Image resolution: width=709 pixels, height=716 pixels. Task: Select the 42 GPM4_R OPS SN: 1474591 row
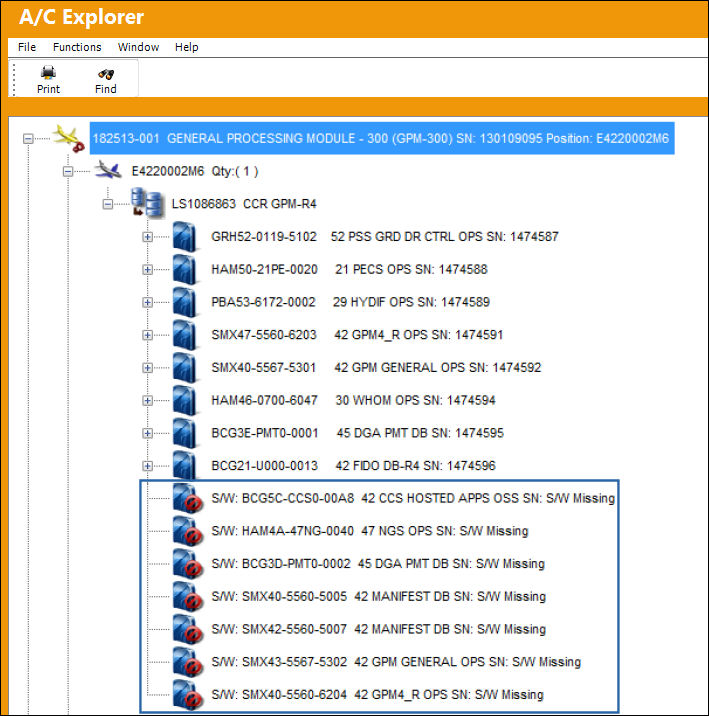pos(357,335)
